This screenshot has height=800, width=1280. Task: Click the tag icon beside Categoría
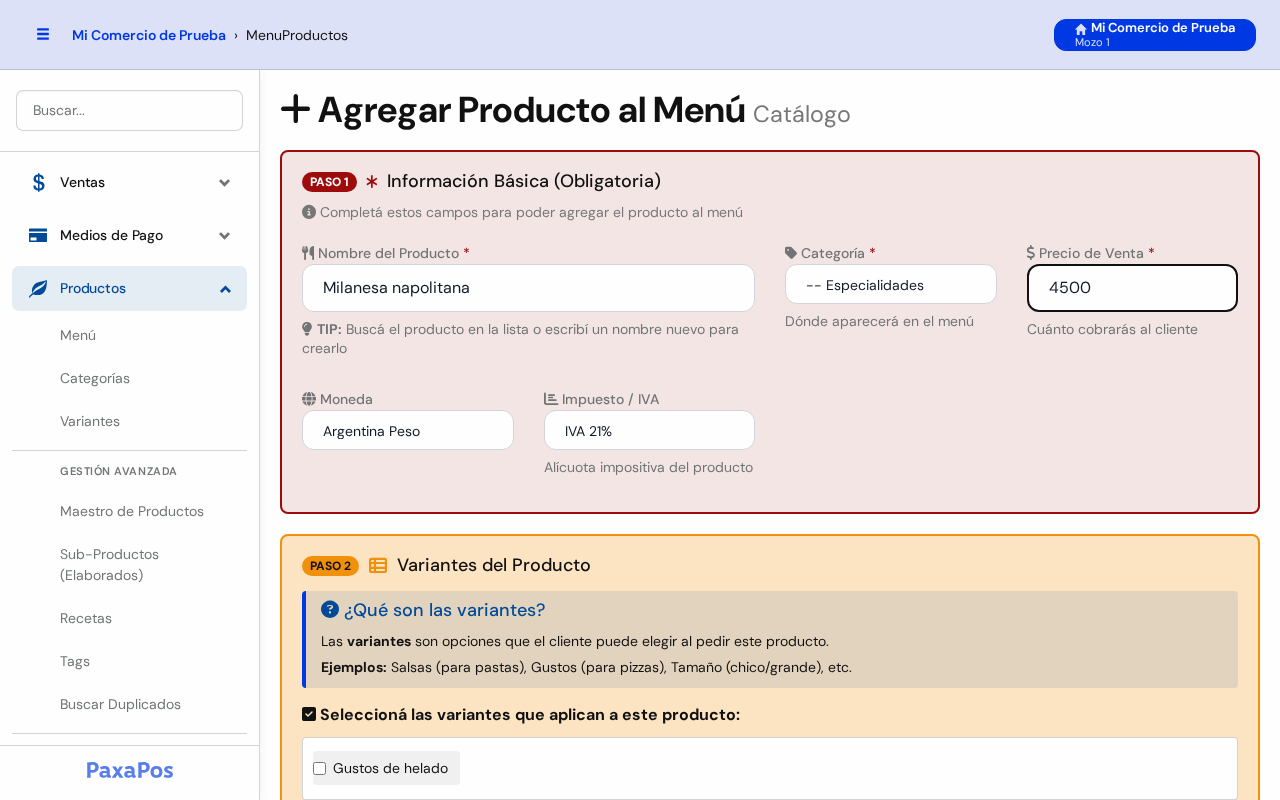pos(791,253)
